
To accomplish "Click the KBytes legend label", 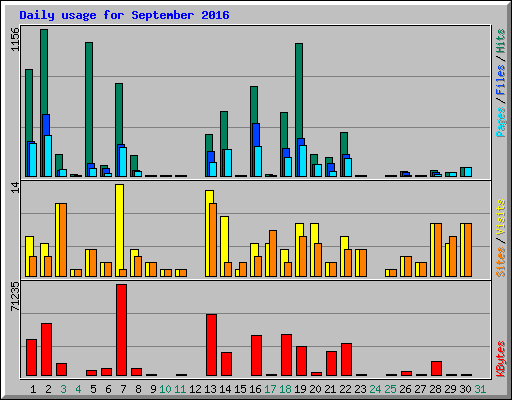I will [x=501, y=359].
